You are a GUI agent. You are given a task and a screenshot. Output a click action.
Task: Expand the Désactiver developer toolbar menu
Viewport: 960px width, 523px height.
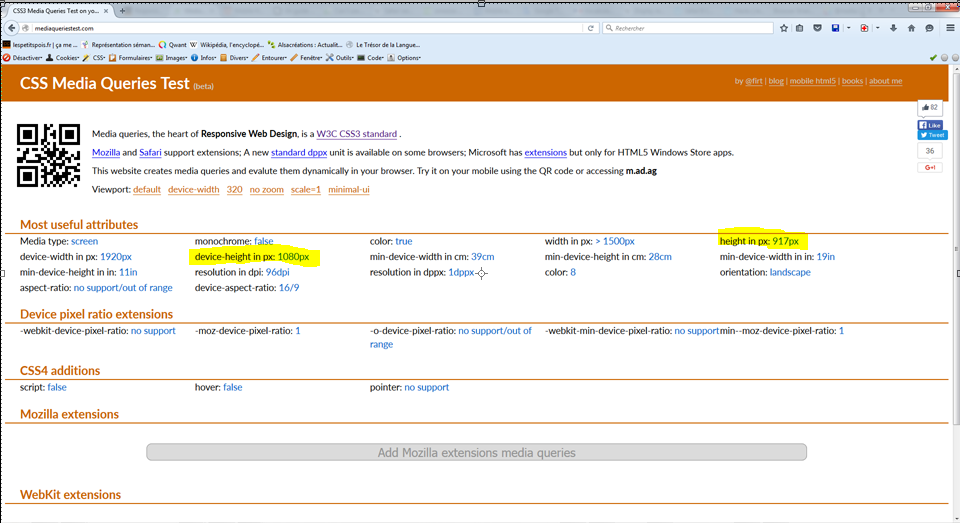point(24,58)
